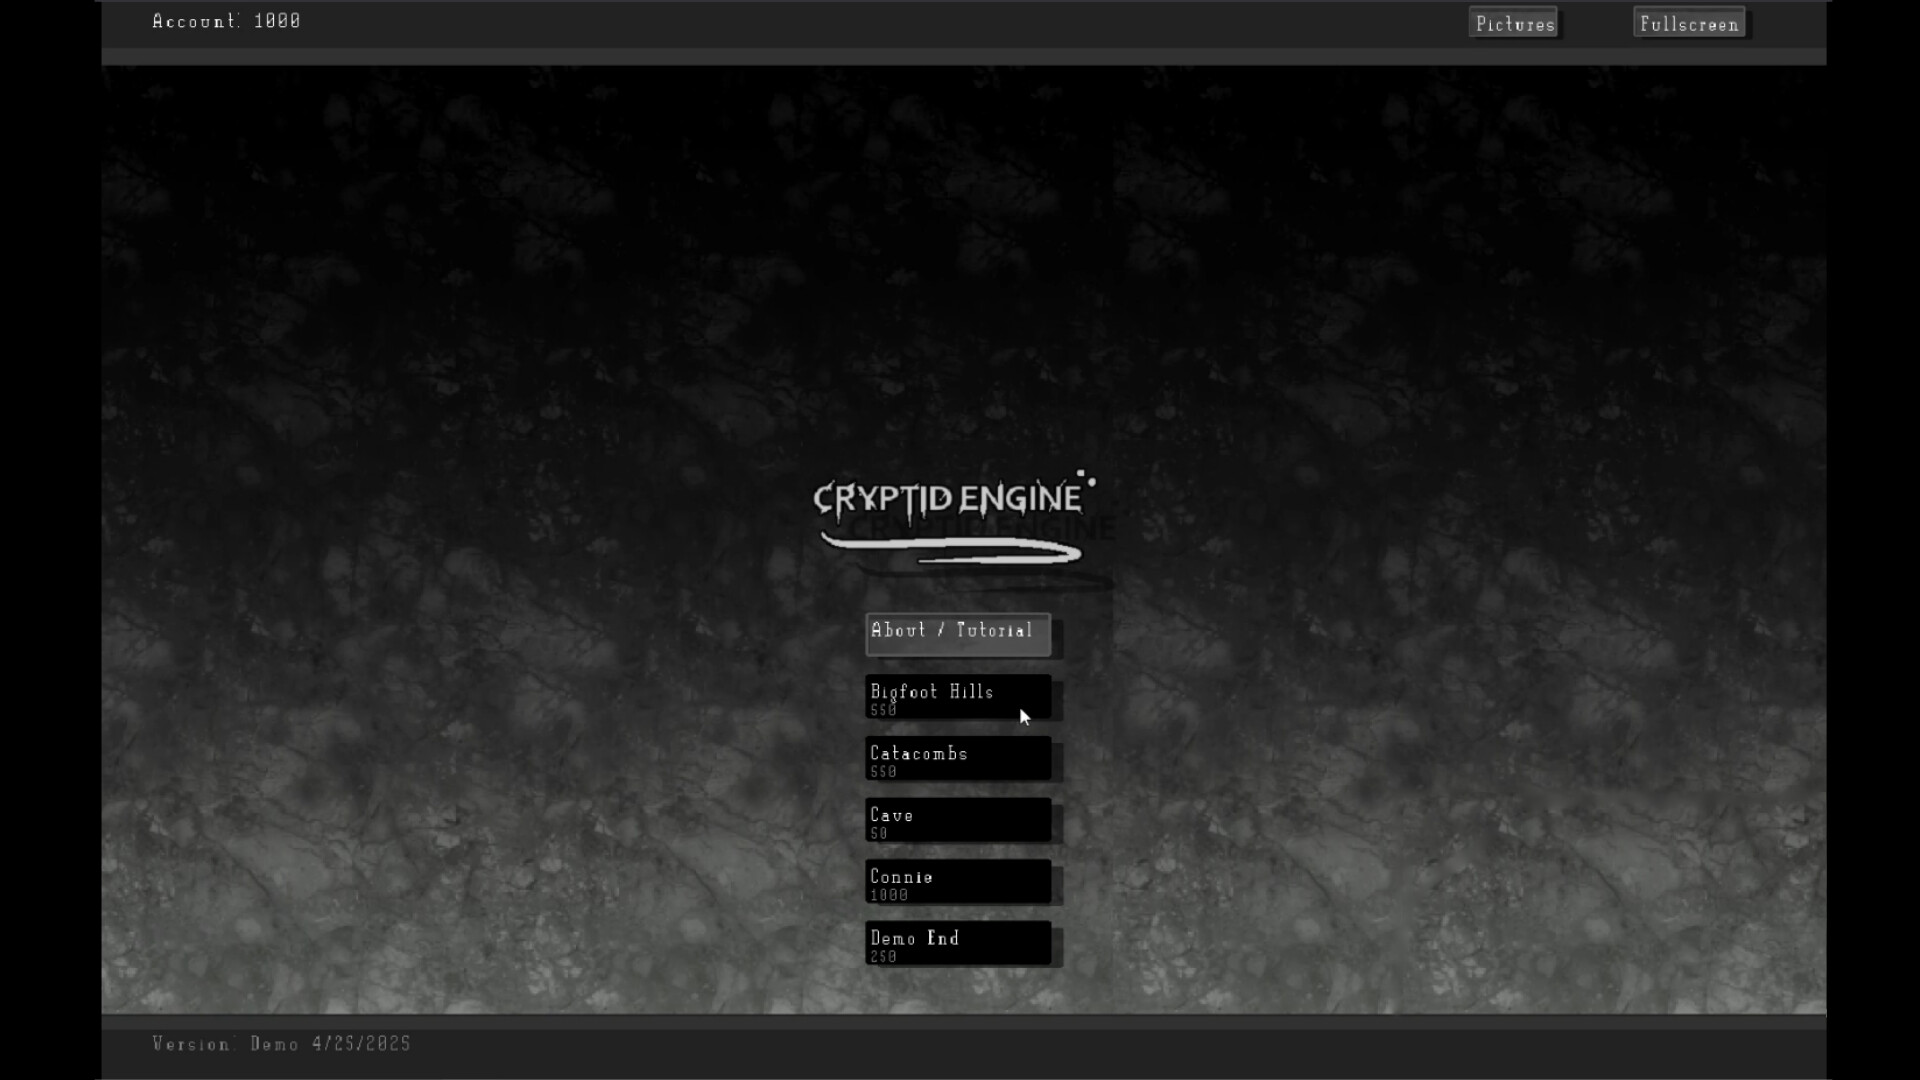Choose the Demo End option
1920x1080 pixels.
click(x=956, y=944)
